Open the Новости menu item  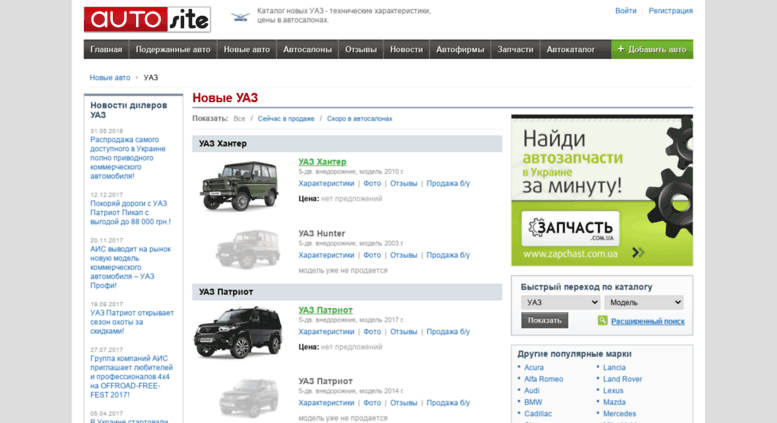406,50
